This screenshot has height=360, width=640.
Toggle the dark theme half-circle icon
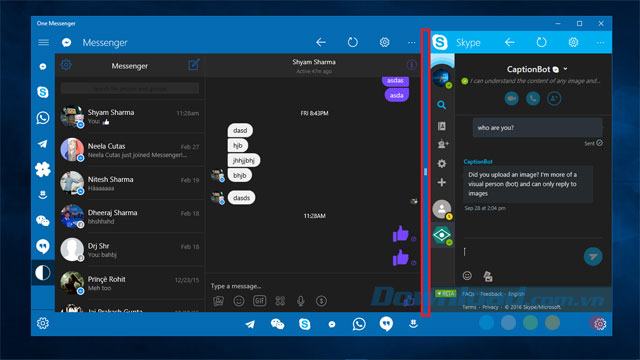43,273
